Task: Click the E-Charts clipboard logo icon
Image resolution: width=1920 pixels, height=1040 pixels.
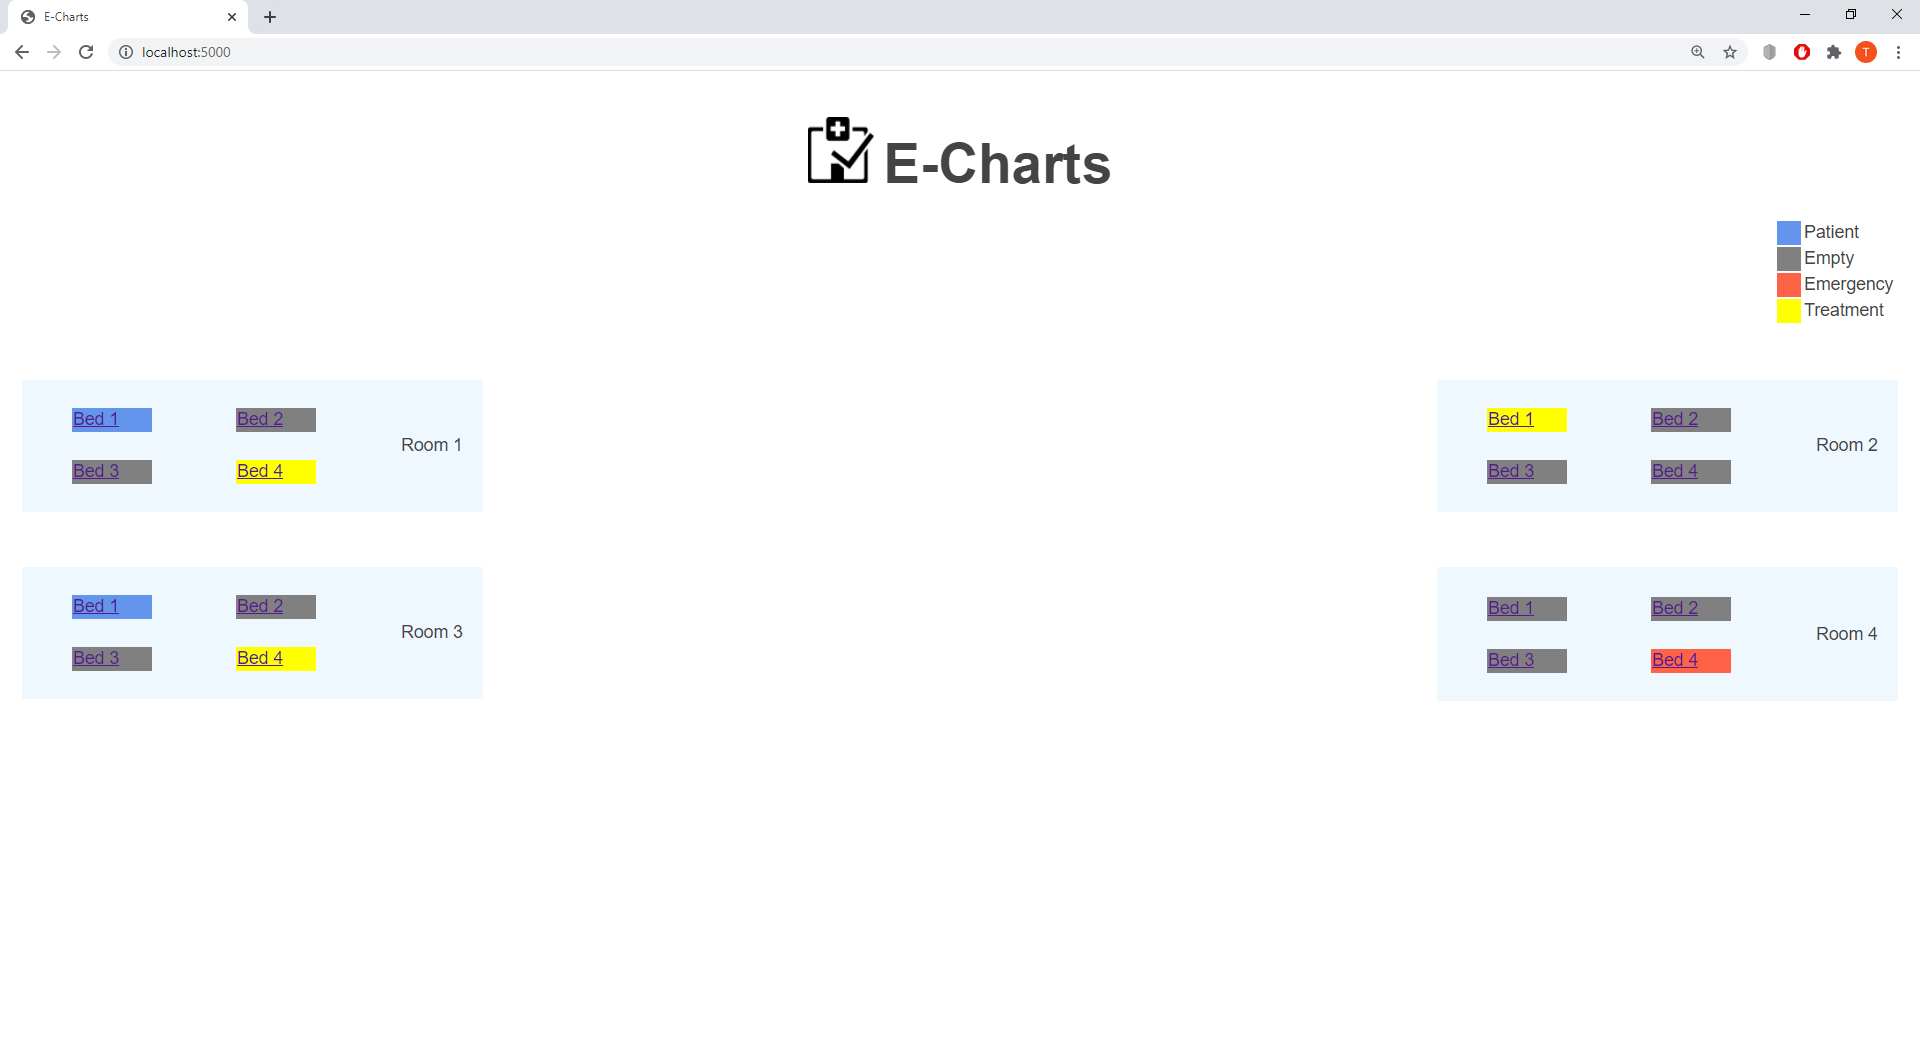Action: pyautogui.click(x=839, y=151)
